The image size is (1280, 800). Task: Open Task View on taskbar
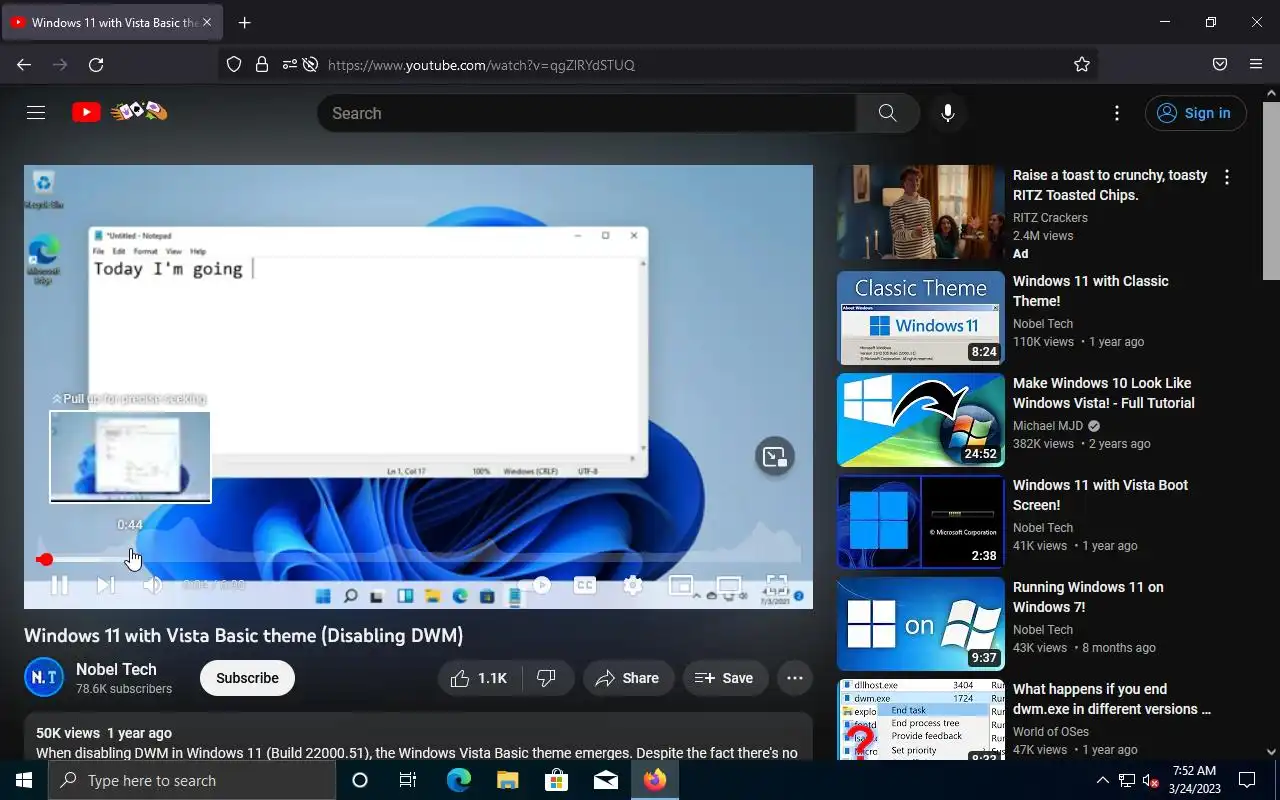click(x=408, y=780)
